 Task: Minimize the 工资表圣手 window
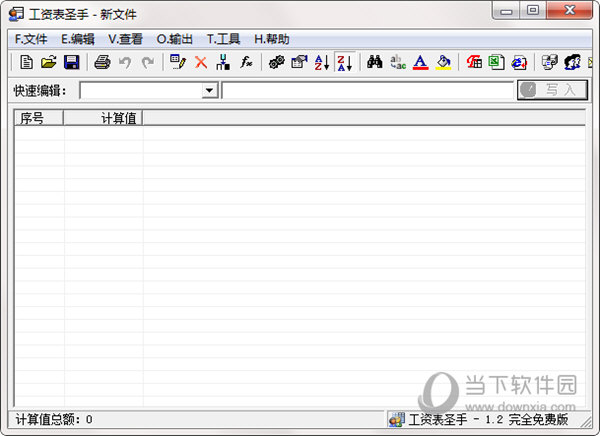506,11
